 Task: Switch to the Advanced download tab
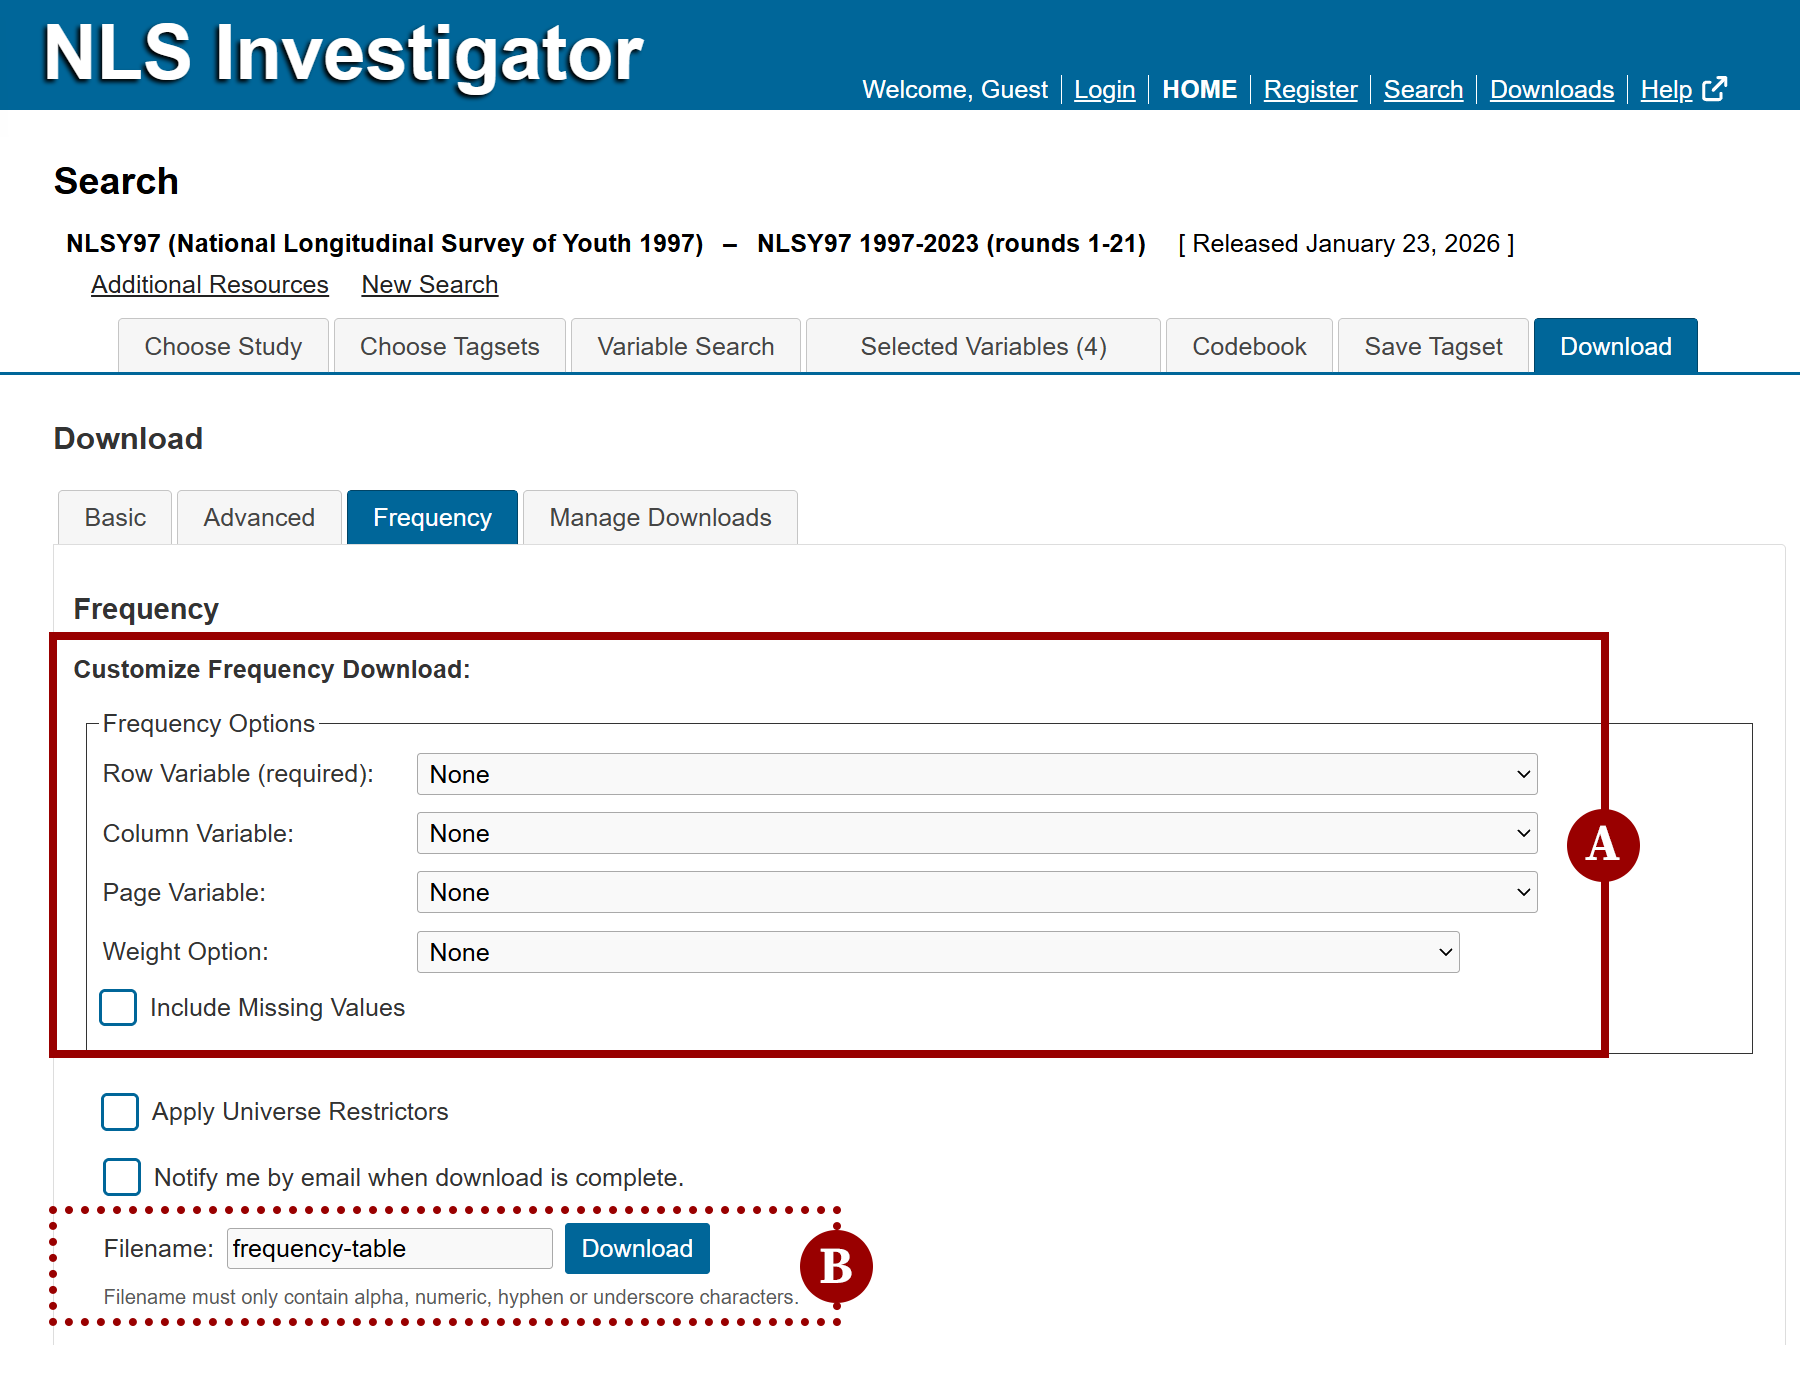tap(259, 517)
